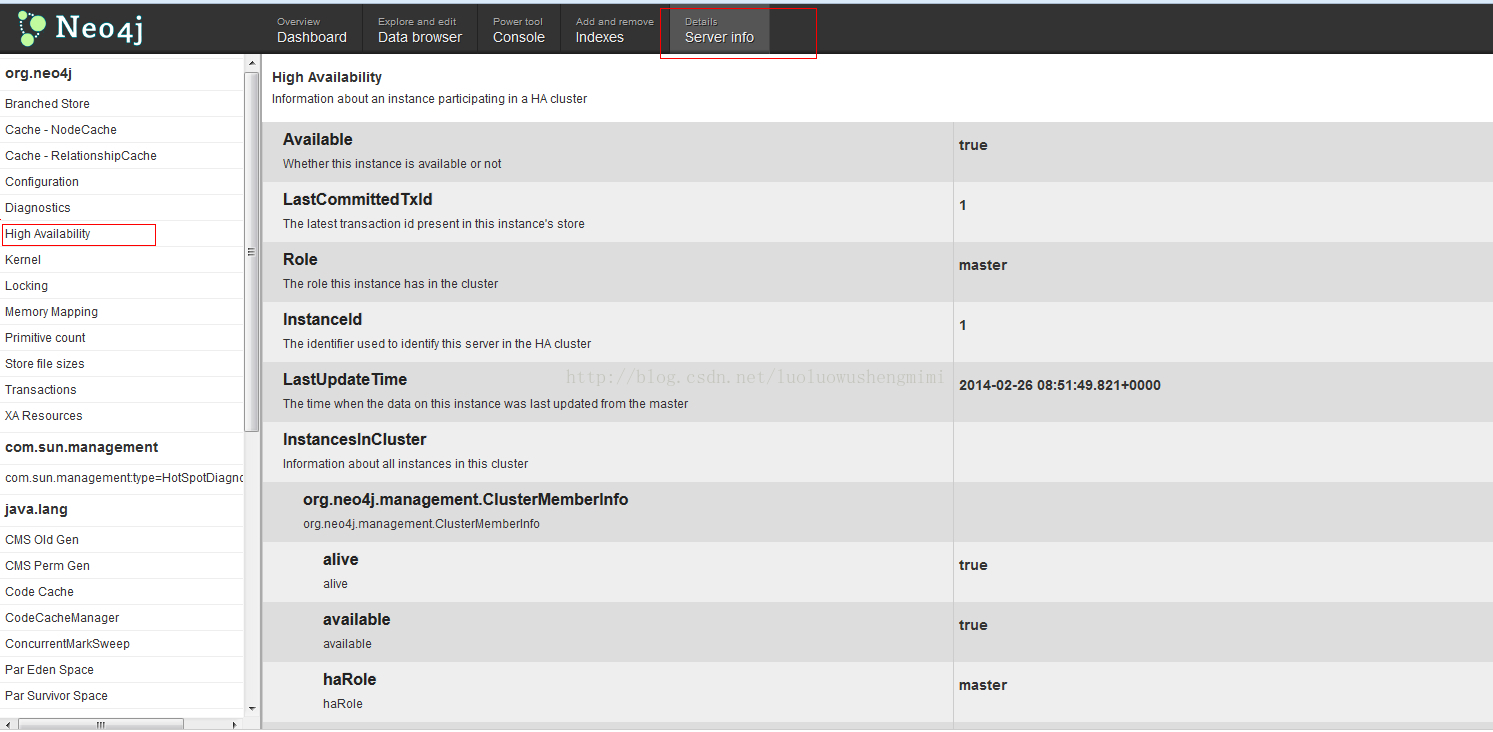
Task: Click the java.lang section heading
Action: [36, 509]
